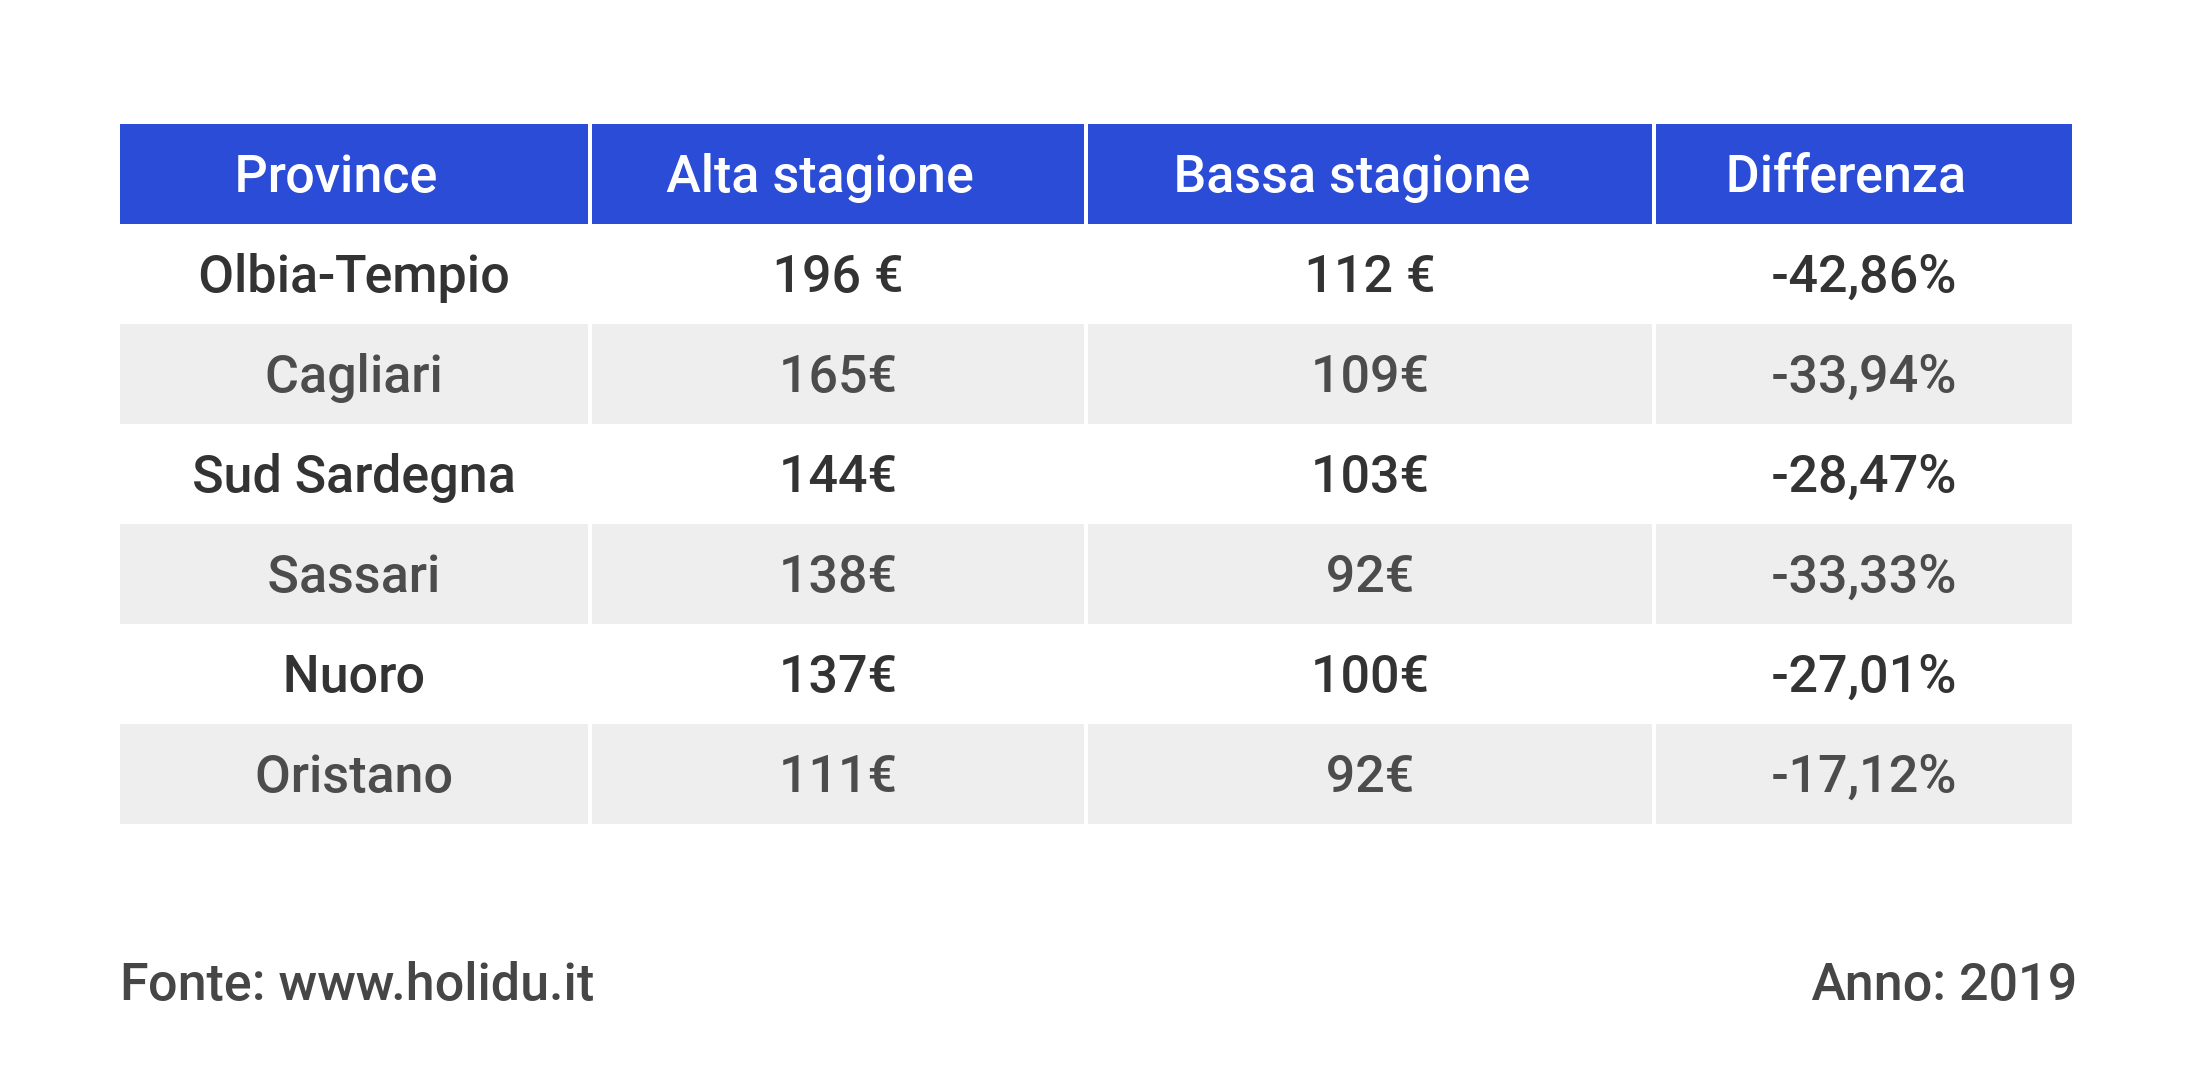Click the Differenza column header
Viewport: 2200px width, 1080px height.
point(1845,175)
